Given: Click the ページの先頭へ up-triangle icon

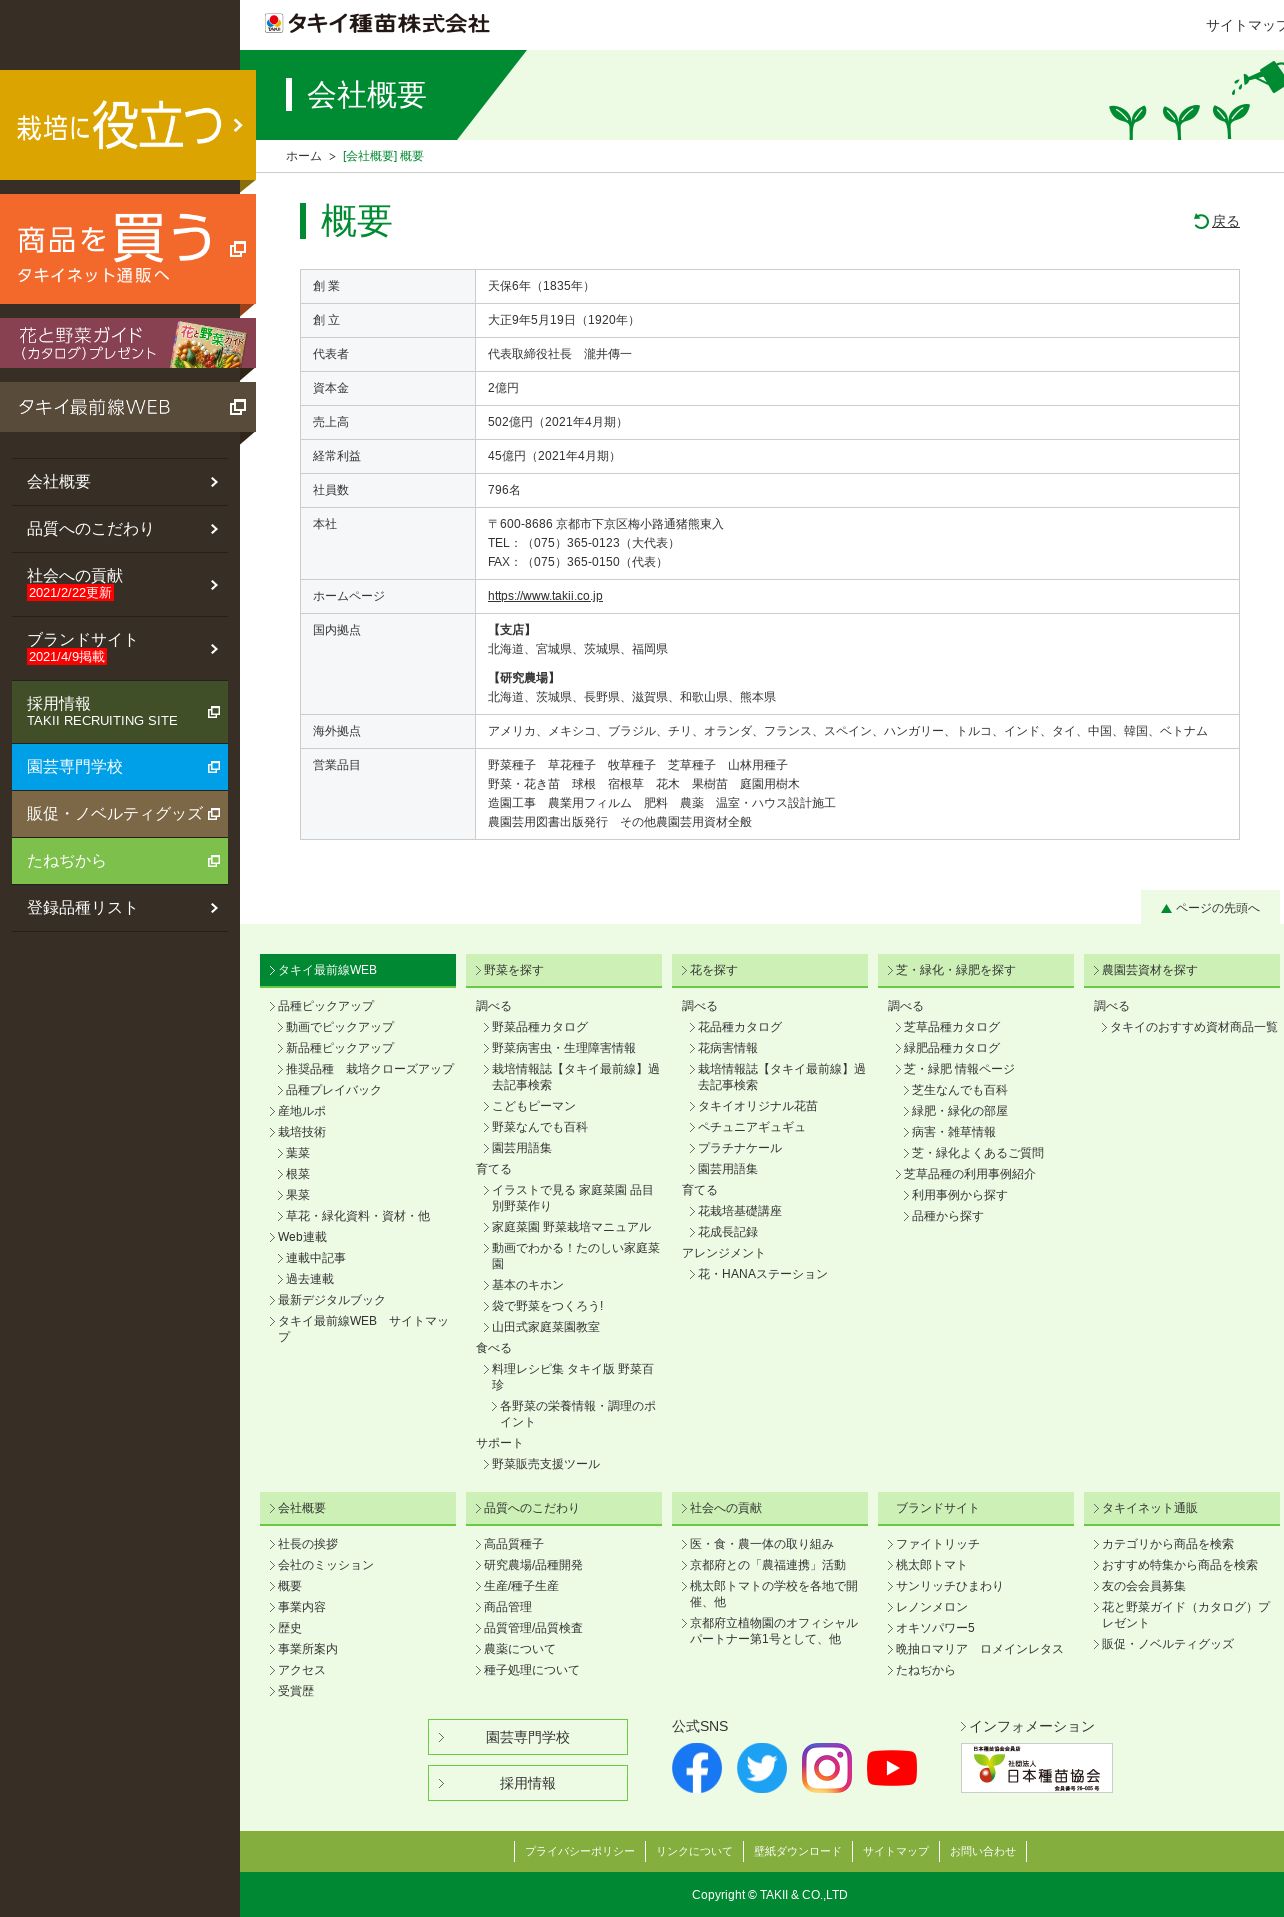Looking at the screenshot, I should tap(1166, 908).
